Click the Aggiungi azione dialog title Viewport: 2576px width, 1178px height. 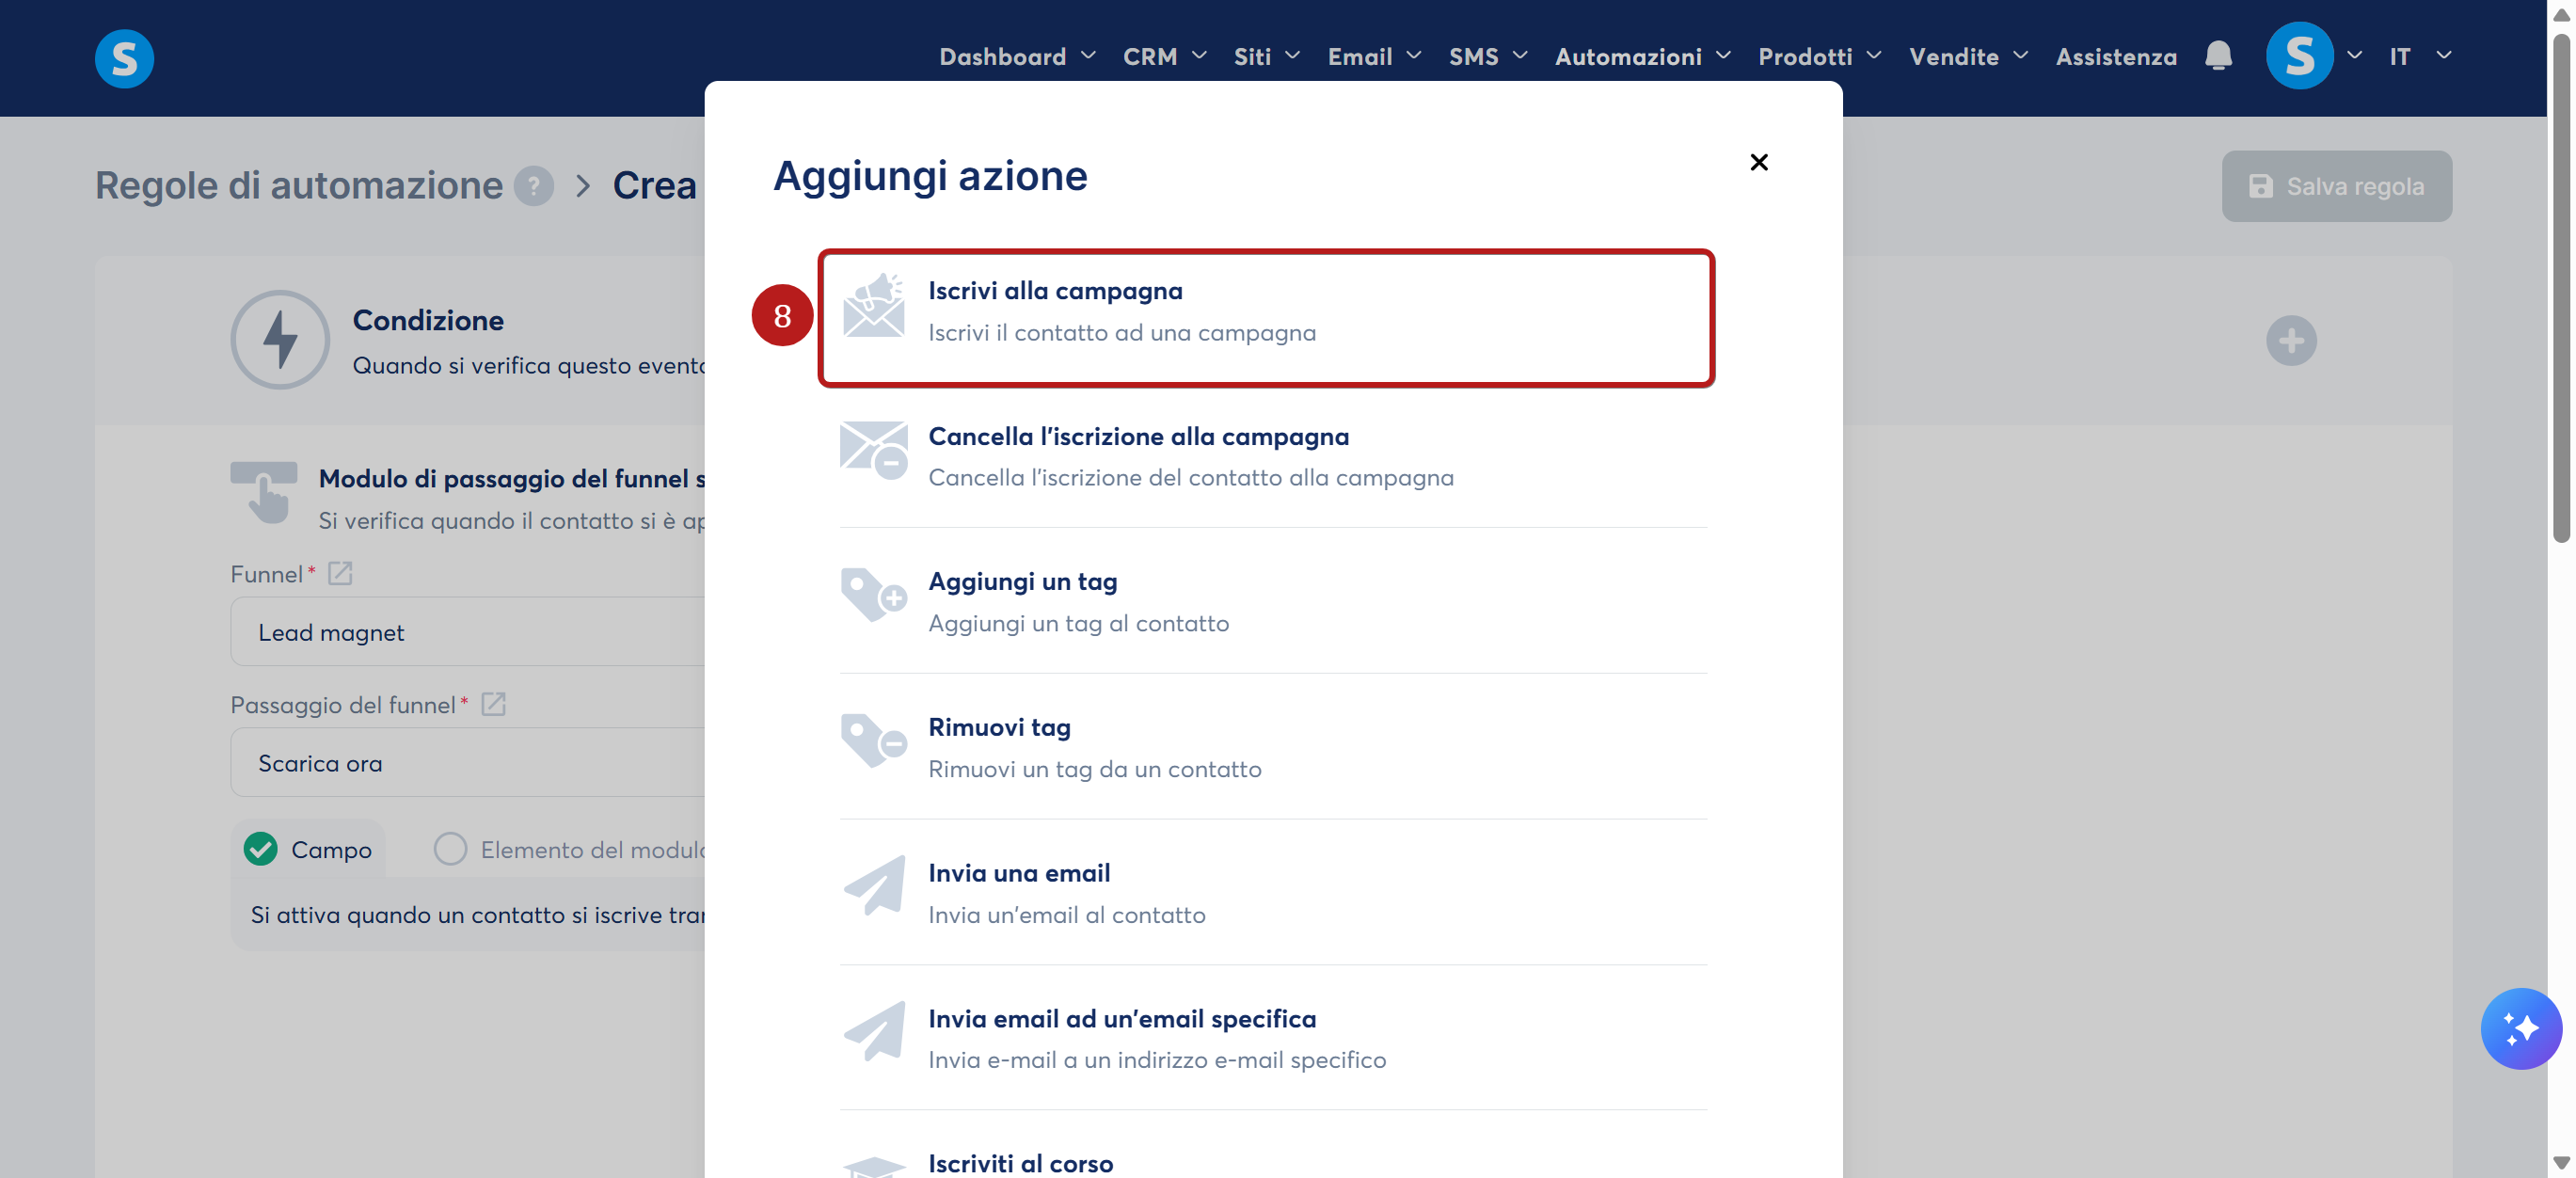tap(930, 176)
